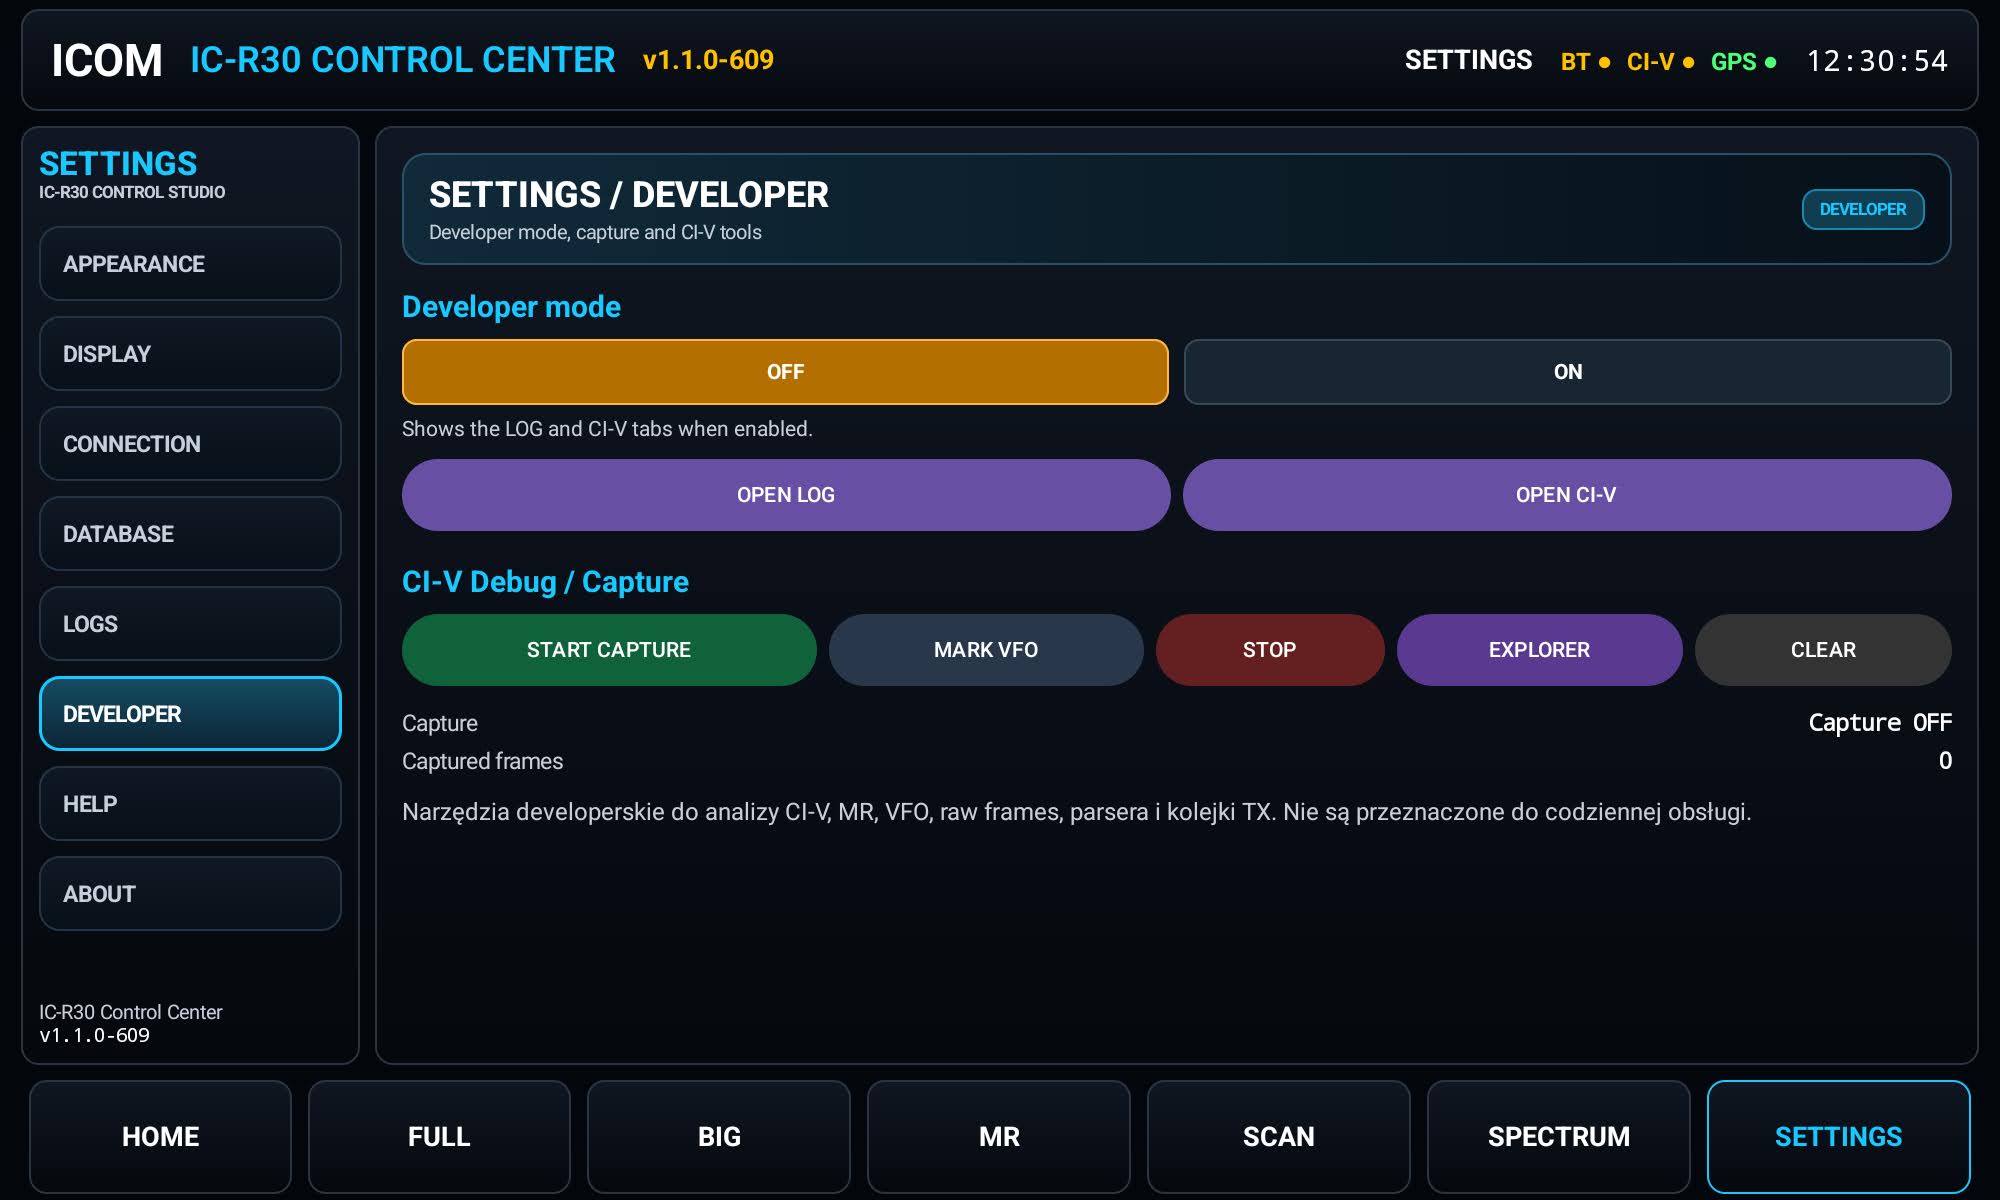Open the LOG viewer button
Viewport: 2000px width, 1200px height.
click(x=786, y=495)
